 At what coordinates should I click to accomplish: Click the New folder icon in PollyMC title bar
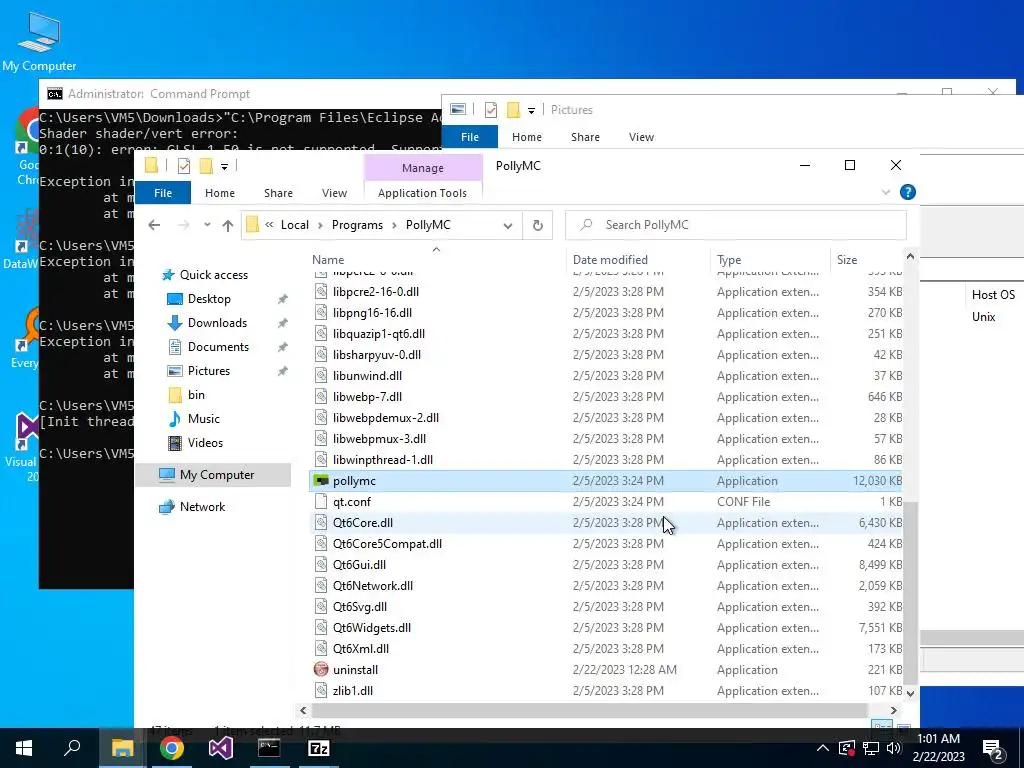tap(205, 166)
